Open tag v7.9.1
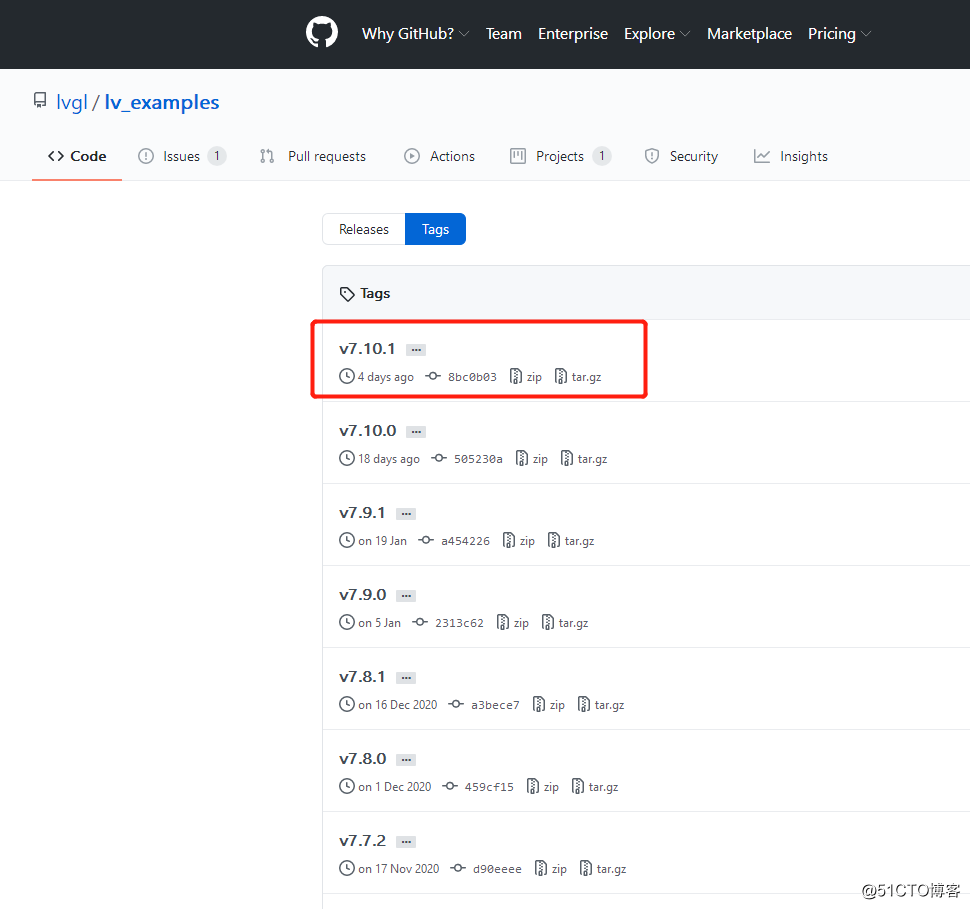This screenshot has width=970, height=909. click(362, 513)
